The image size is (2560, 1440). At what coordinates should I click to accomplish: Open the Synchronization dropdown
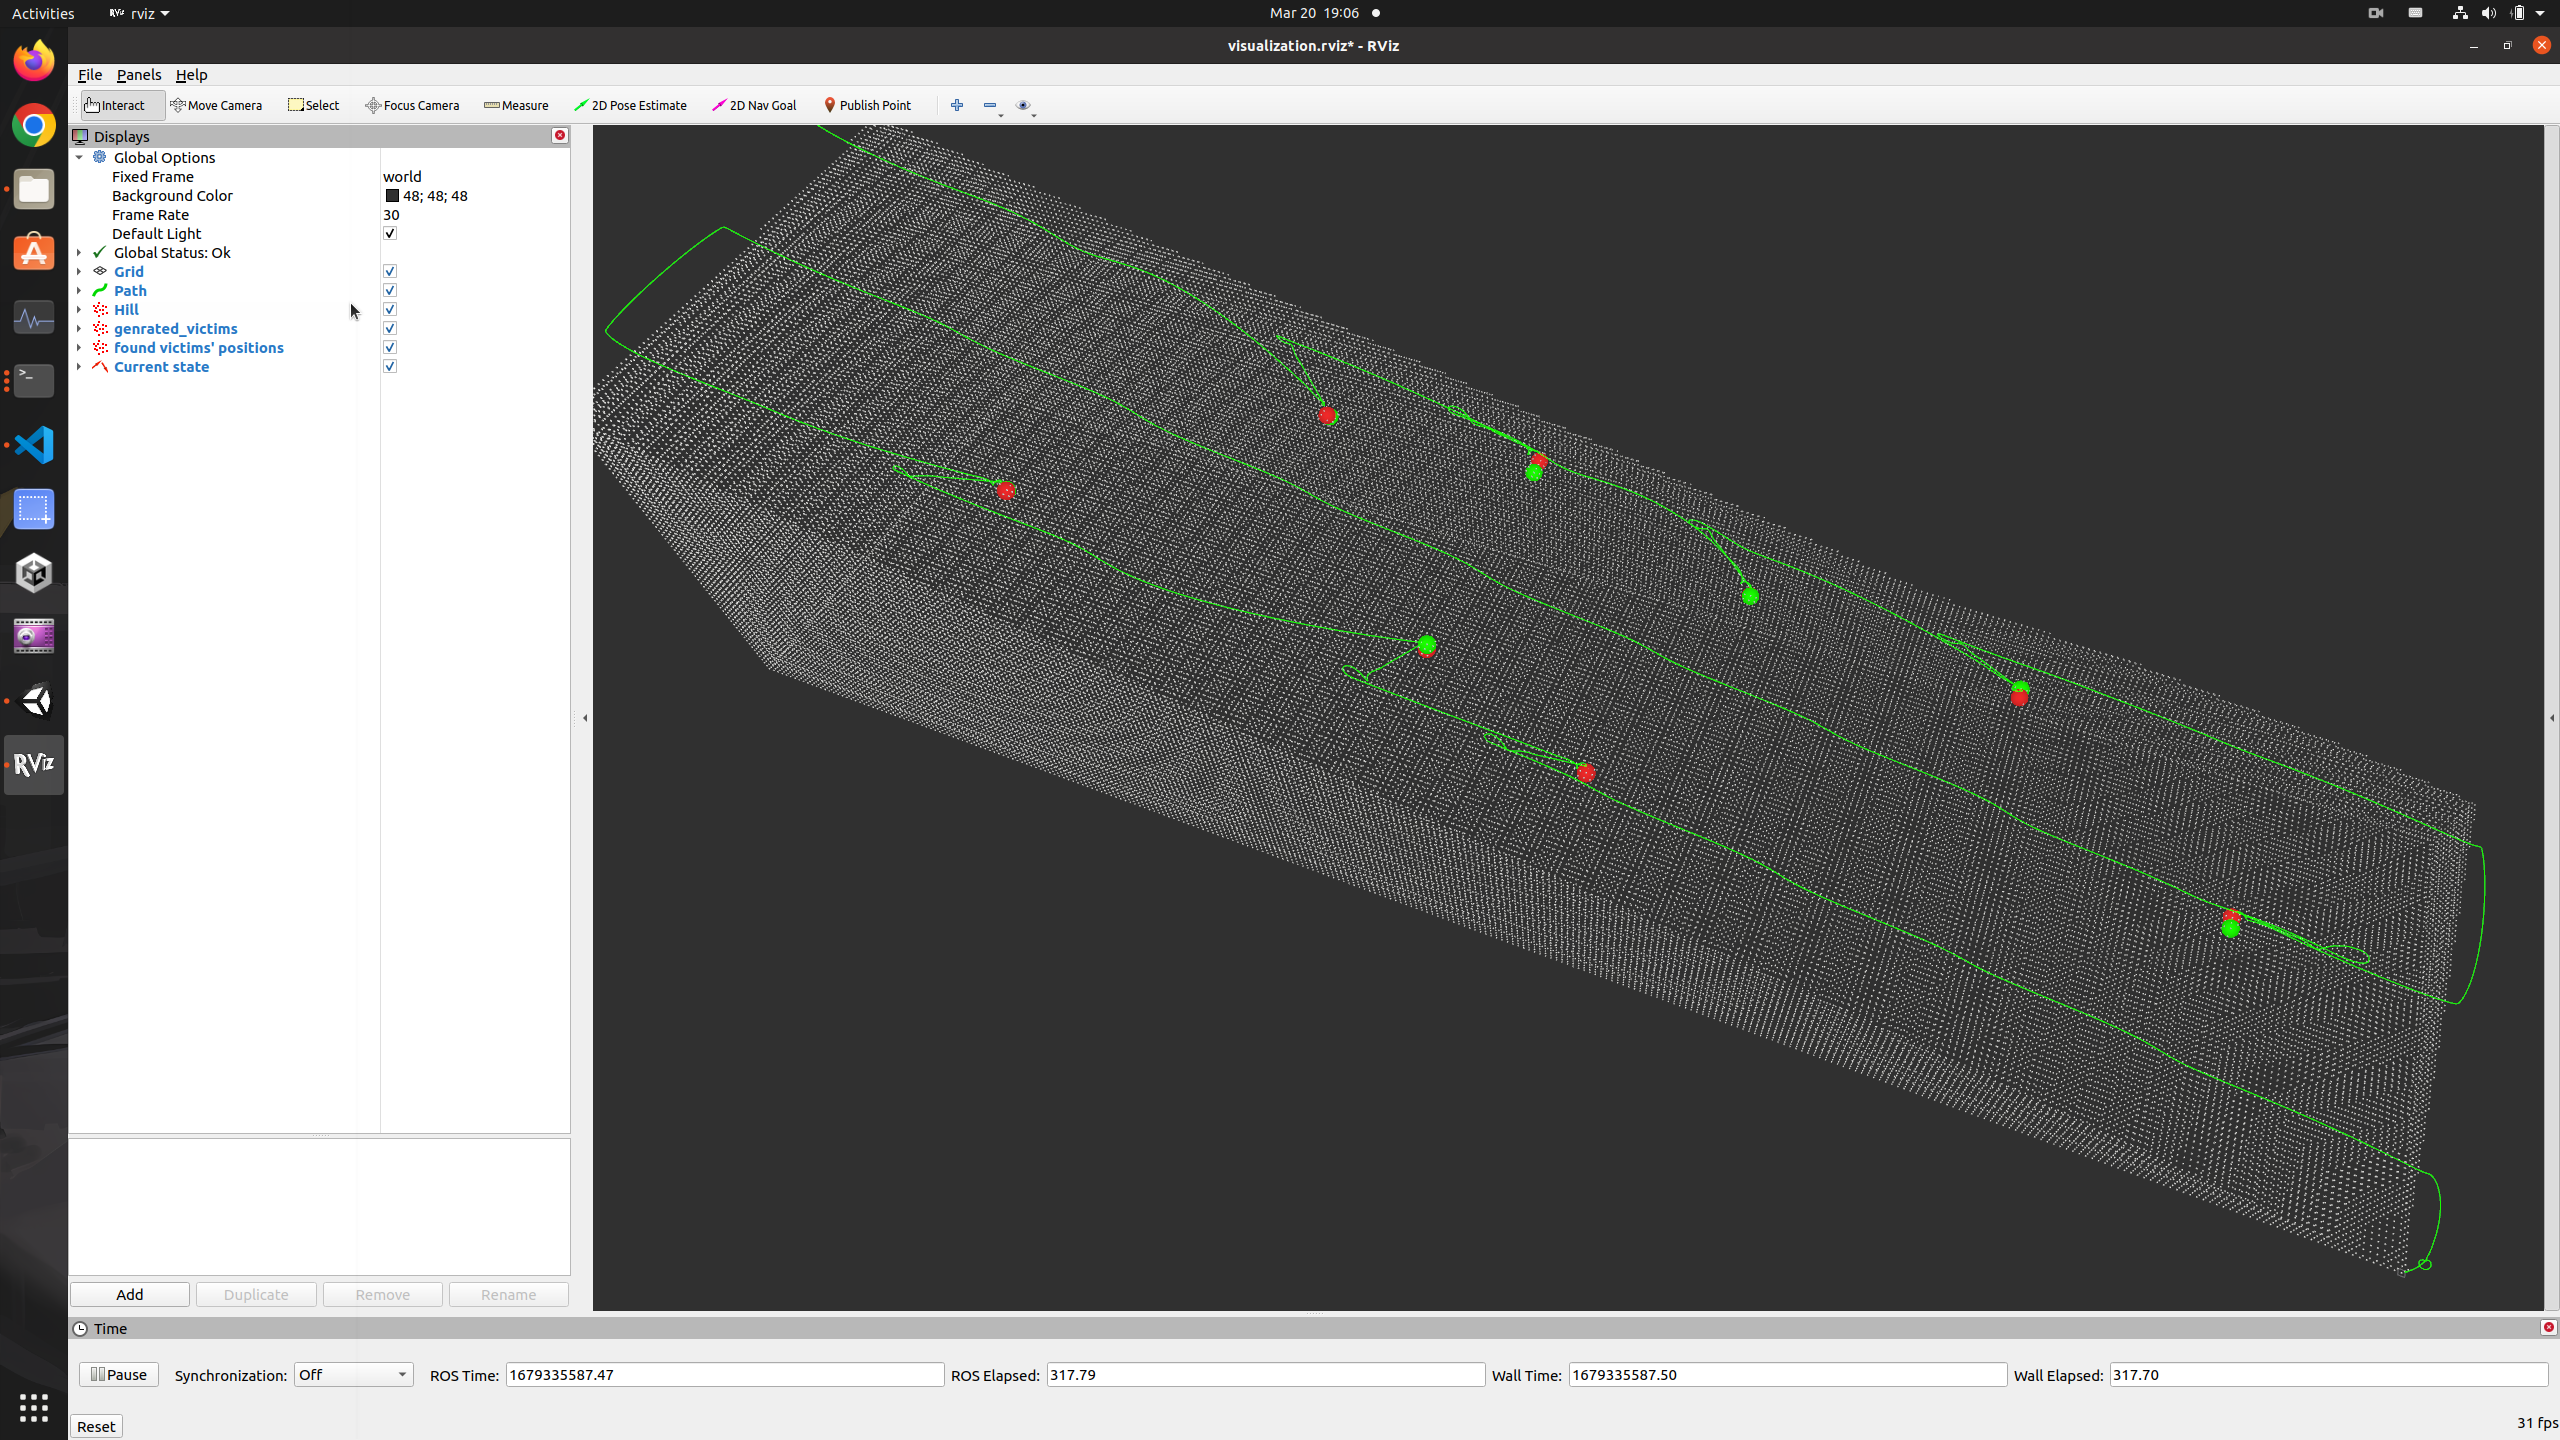[x=353, y=1374]
